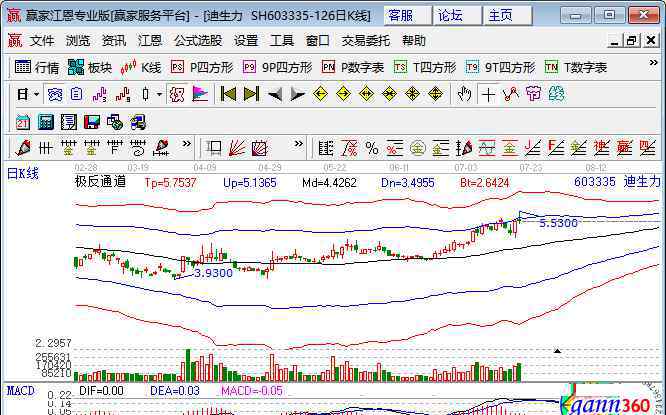The image size is (666, 415).
Task: Open the calculator icon
Action: coord(46,122)
